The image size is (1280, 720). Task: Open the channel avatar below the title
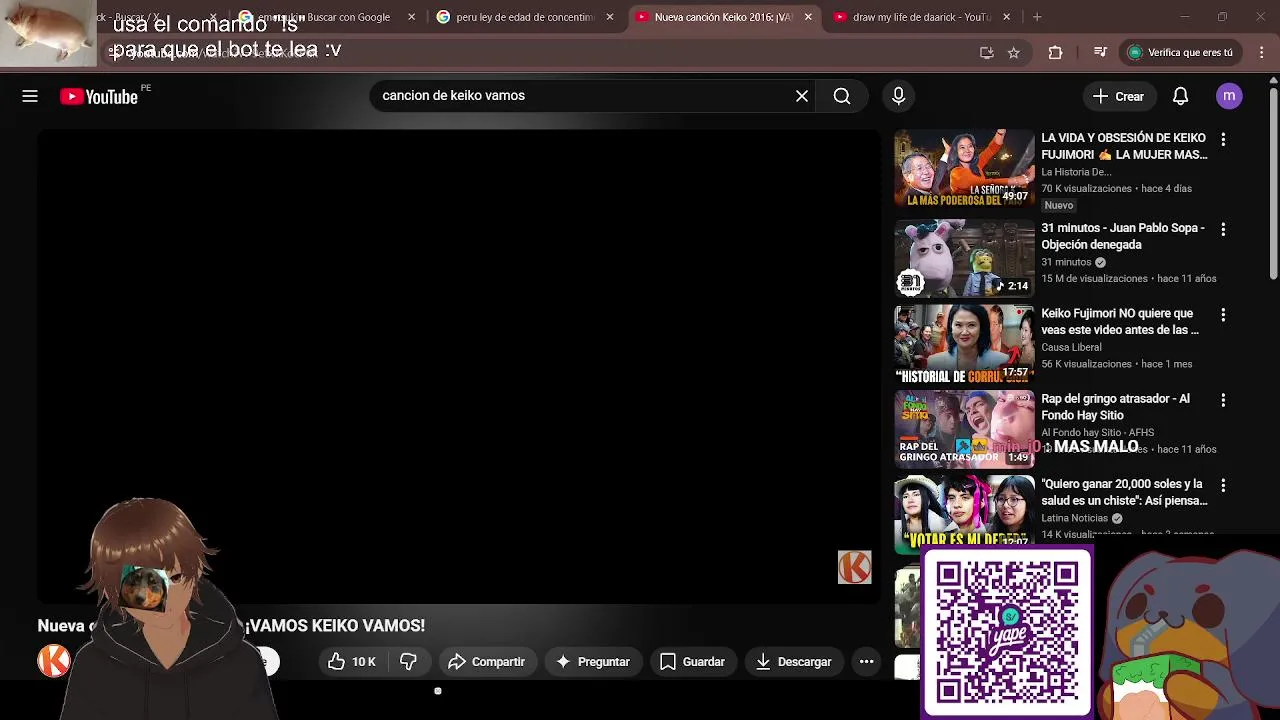pyautogui.click(x=54, y=661)
